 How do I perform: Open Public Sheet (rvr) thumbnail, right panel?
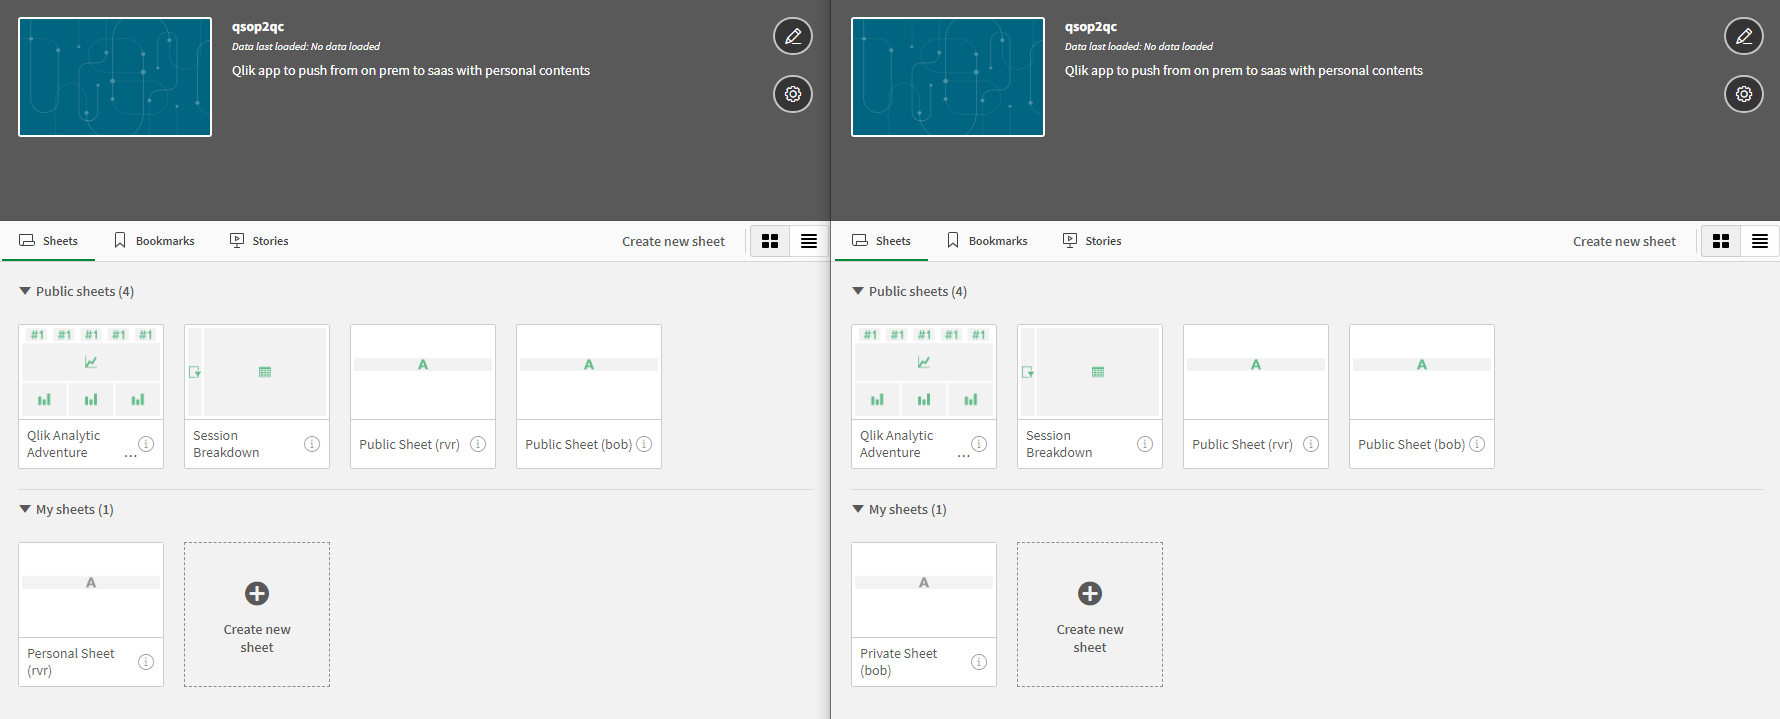tap(1256, 372)
